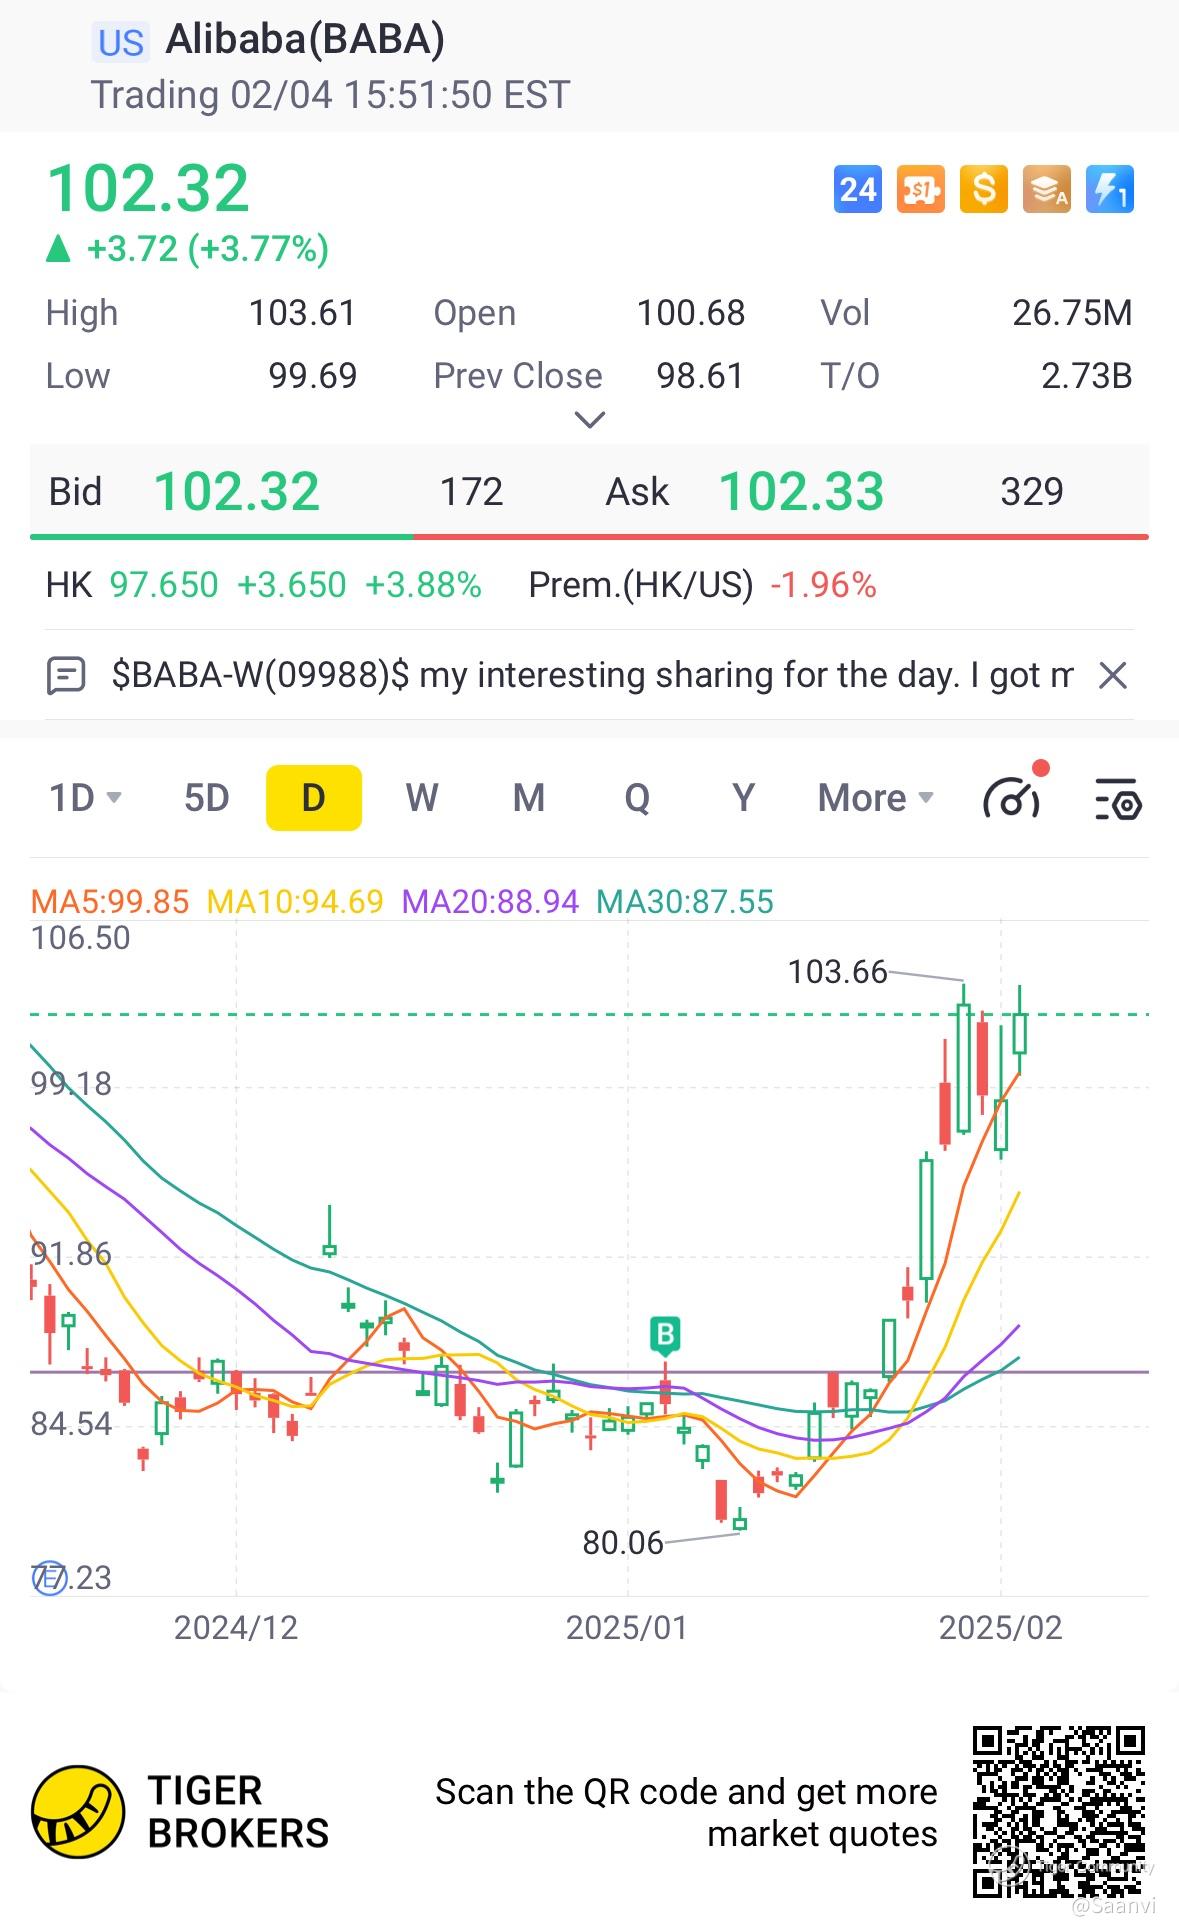Viewport: 1179px width, 1932px height.
Task: Tap the blue 24-hour trading badge
Action: 858,189
